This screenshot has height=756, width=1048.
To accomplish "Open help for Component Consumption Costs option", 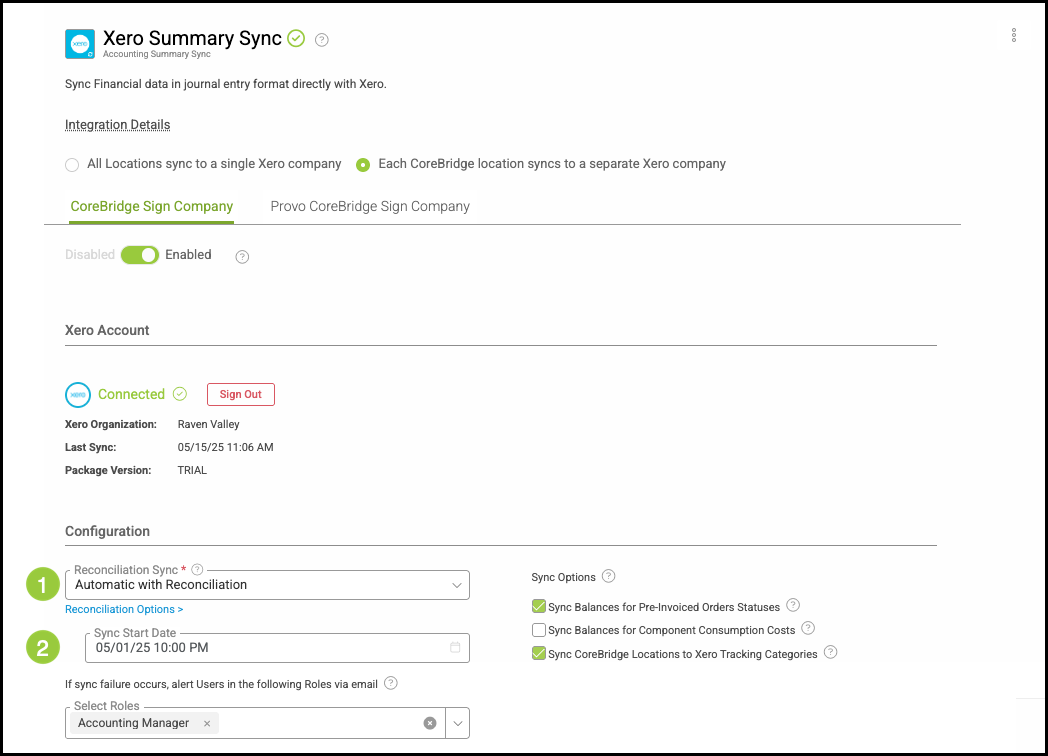I will tap(808, 628).
